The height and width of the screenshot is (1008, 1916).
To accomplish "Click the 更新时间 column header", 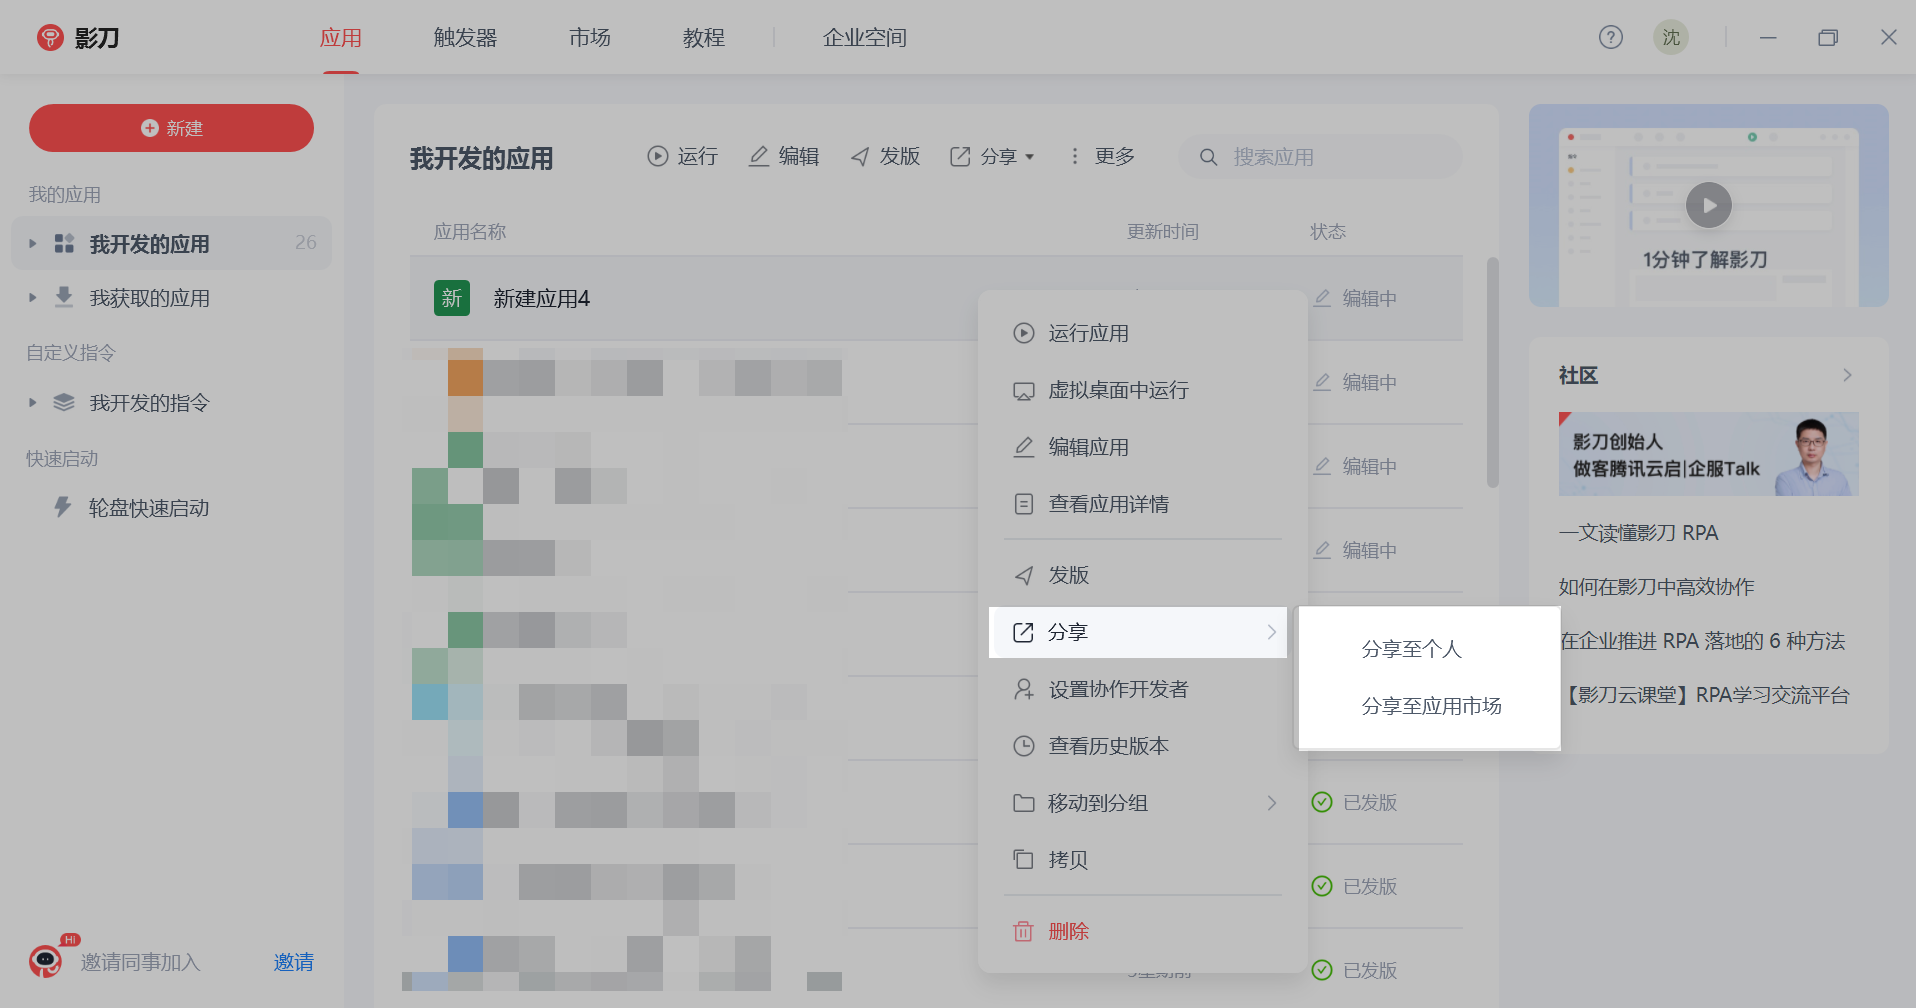I will click(x=1162, y=232).
